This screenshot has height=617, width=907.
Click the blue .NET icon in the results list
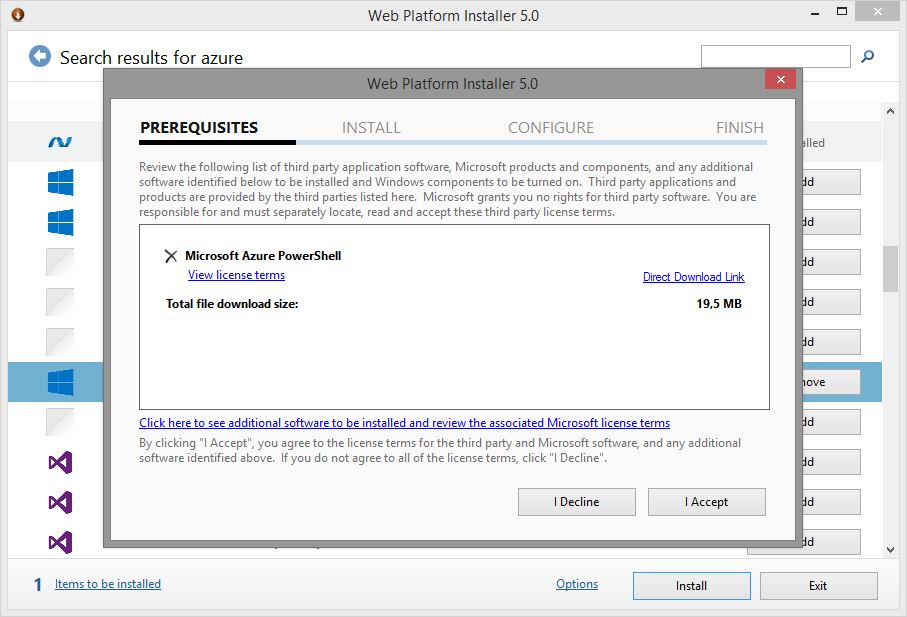60,142
